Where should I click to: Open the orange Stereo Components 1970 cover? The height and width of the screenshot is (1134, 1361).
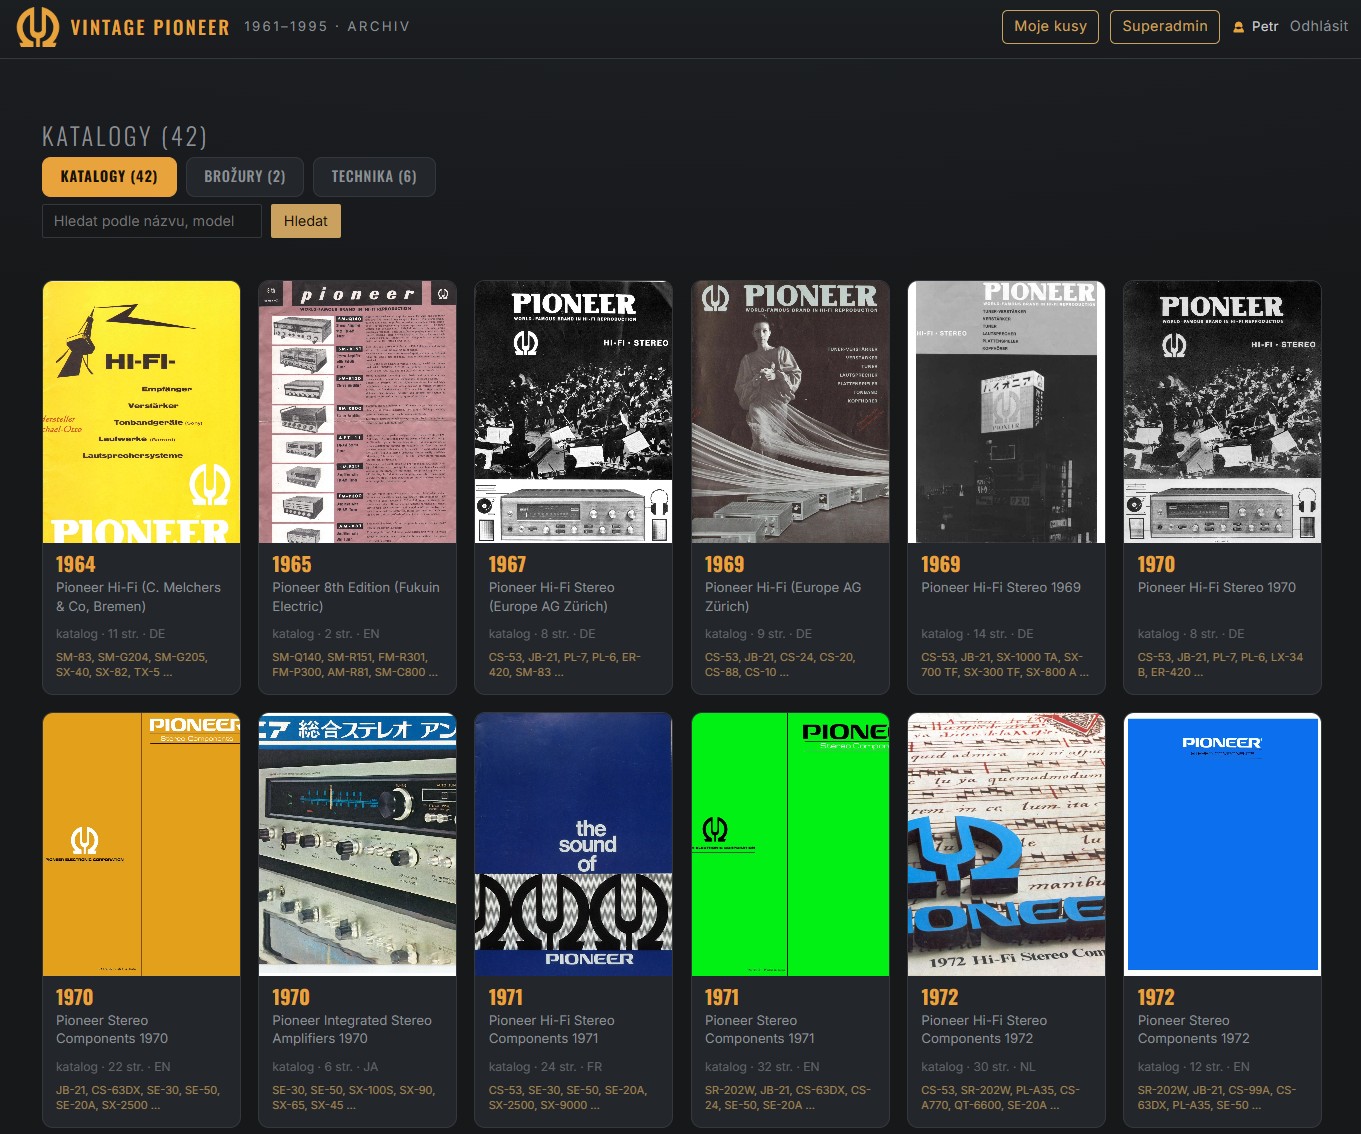pyautogui.click(x=141, y=845)
